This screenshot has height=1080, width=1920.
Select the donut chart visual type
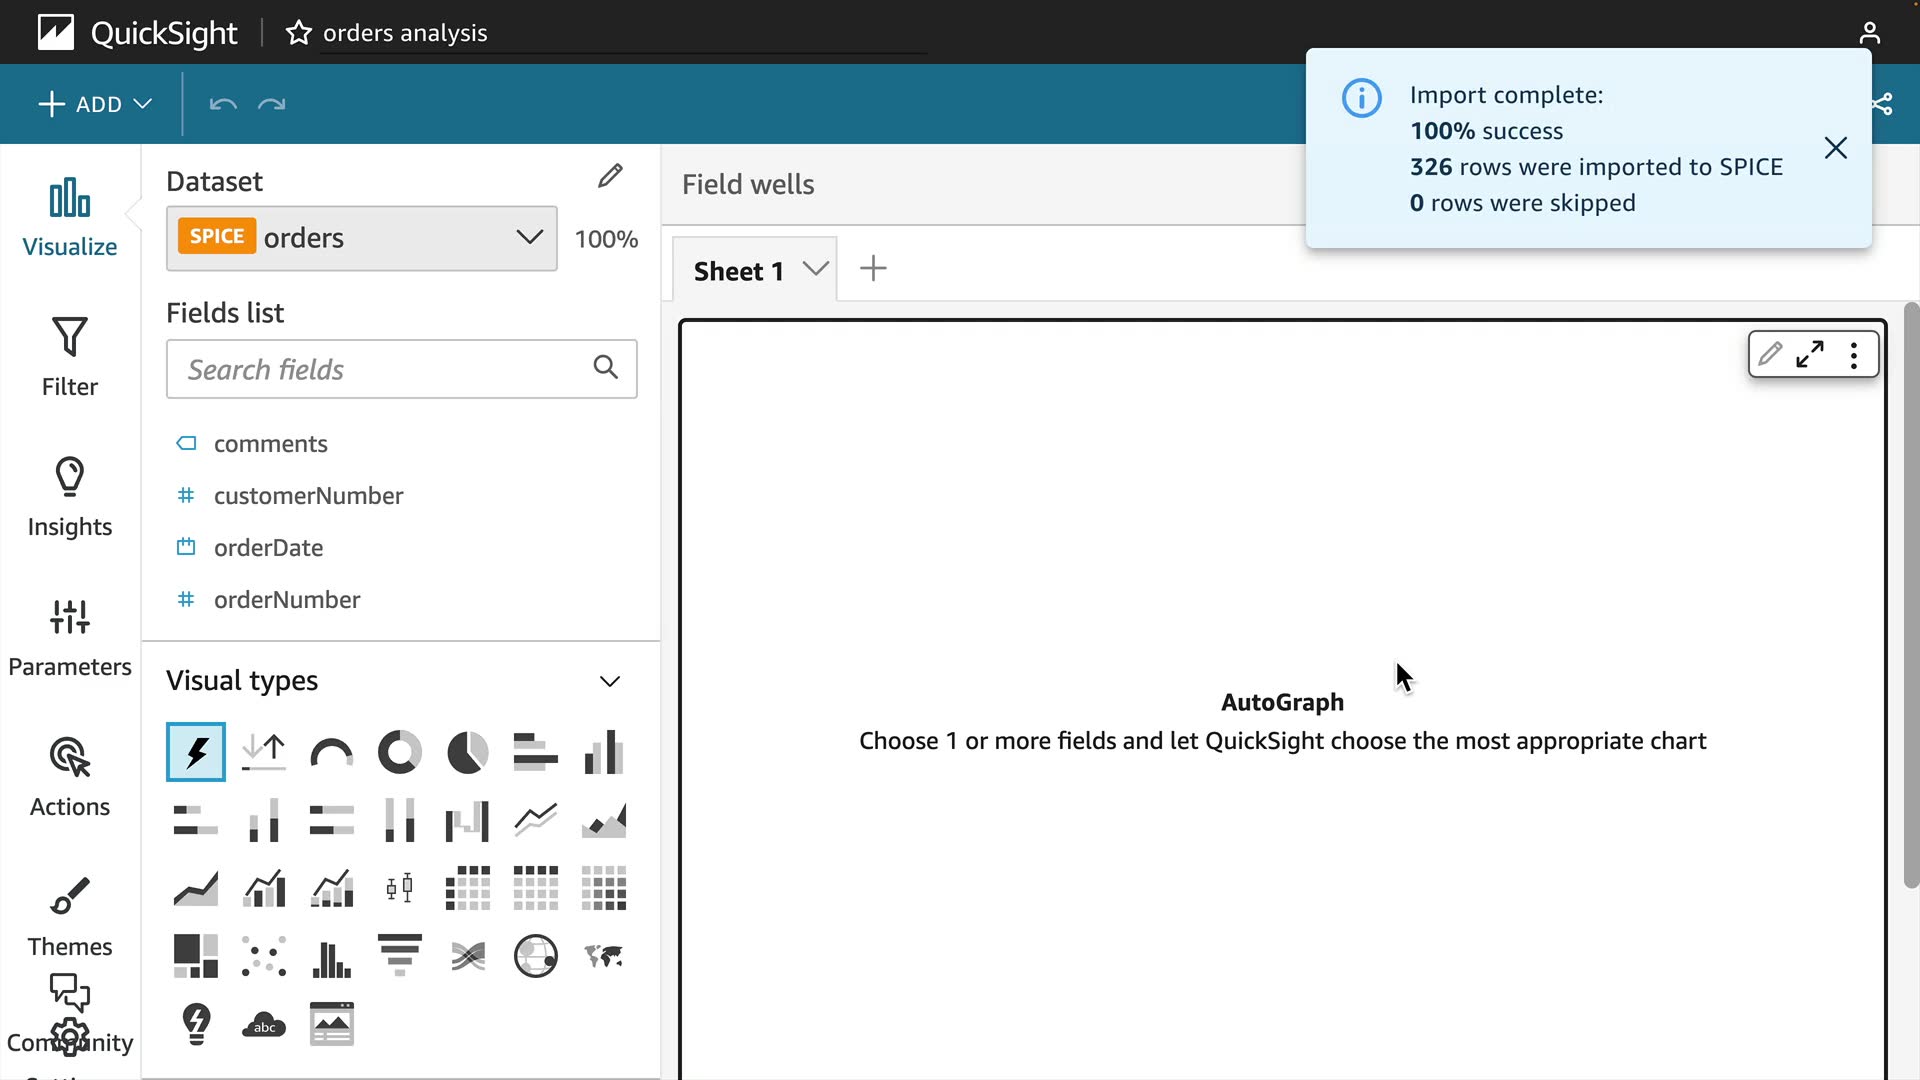click(399, 753)
